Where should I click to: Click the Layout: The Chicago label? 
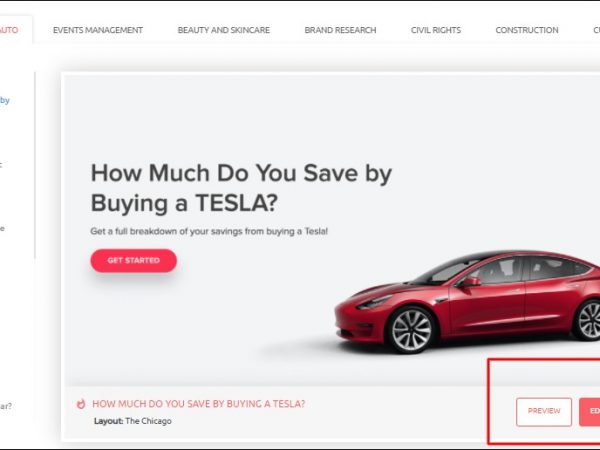coord(133,421)
